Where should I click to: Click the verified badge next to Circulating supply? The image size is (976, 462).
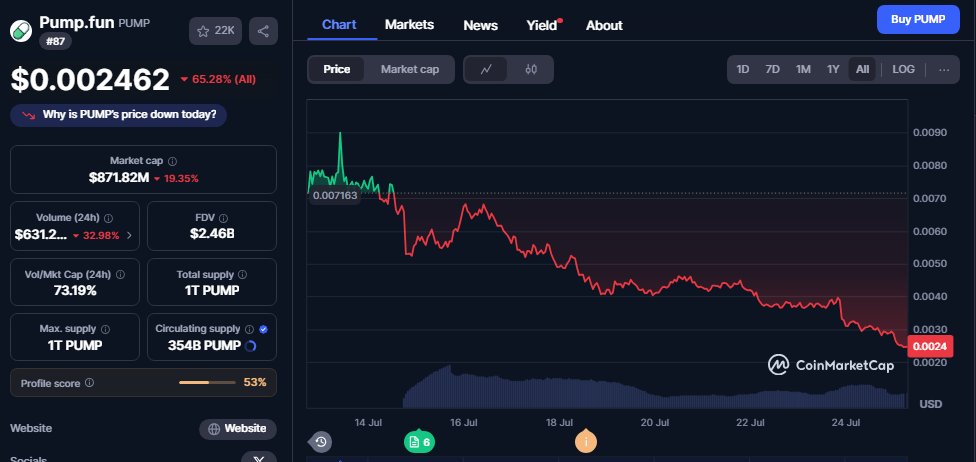263,329
